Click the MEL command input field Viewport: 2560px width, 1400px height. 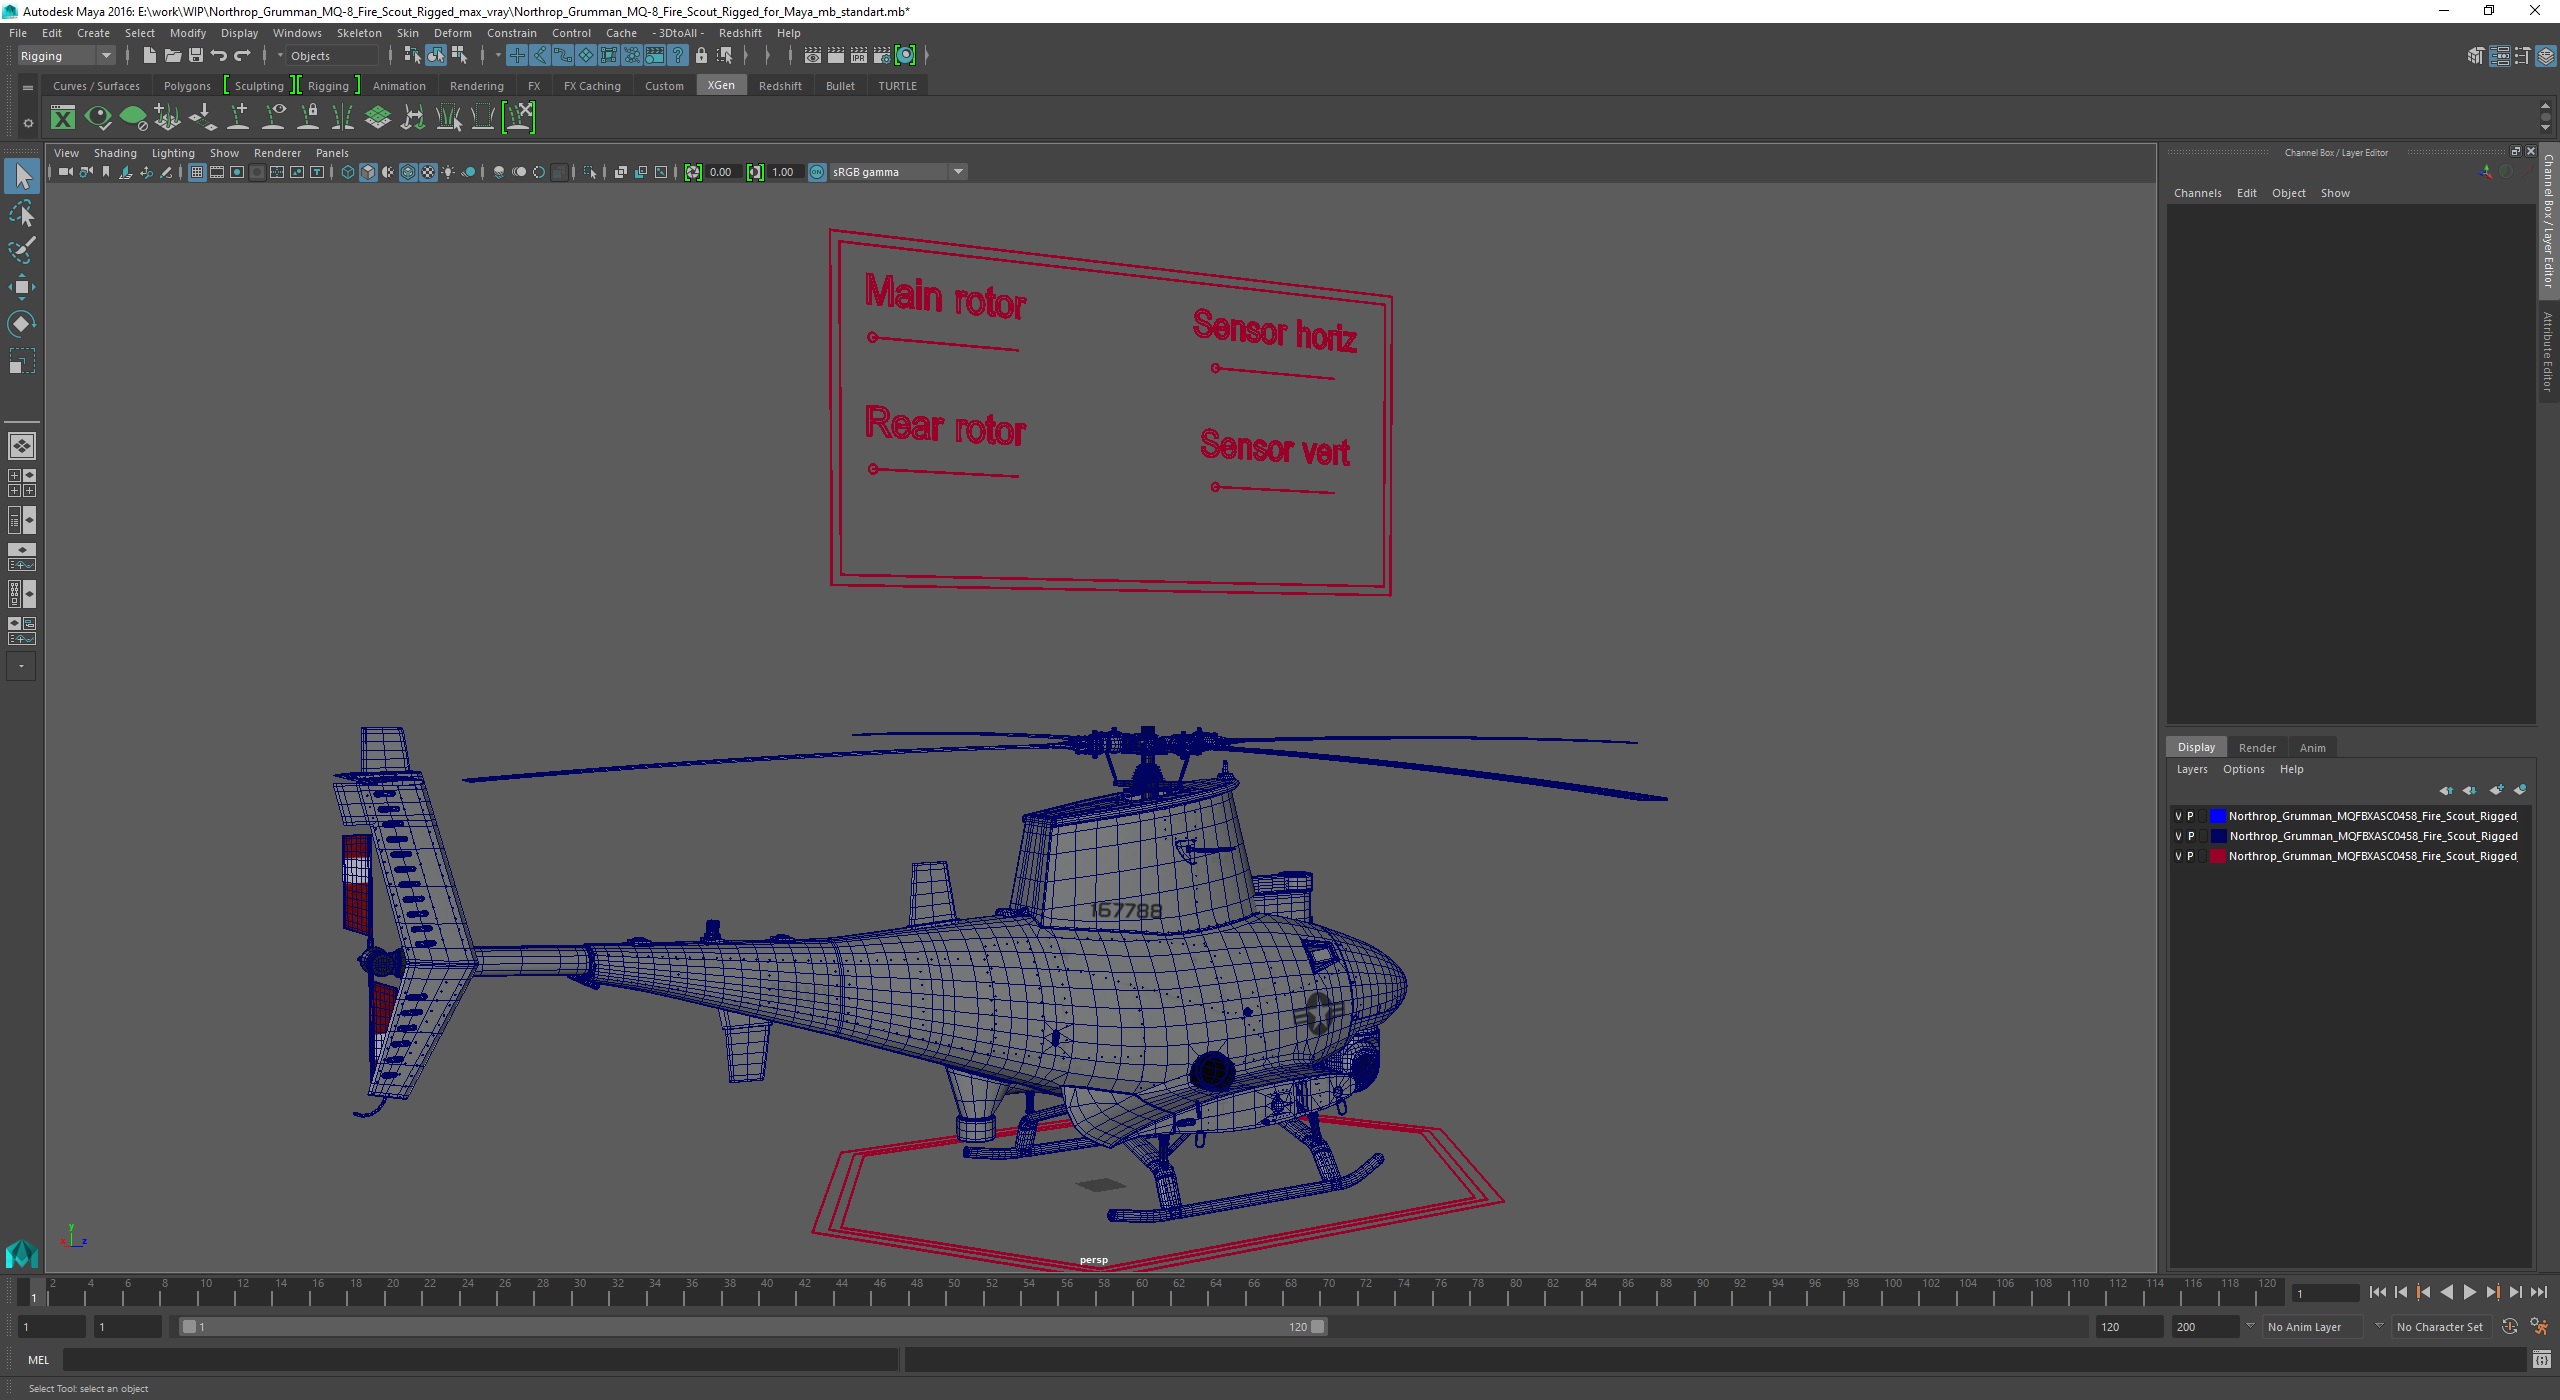(x=480, y=1359)
